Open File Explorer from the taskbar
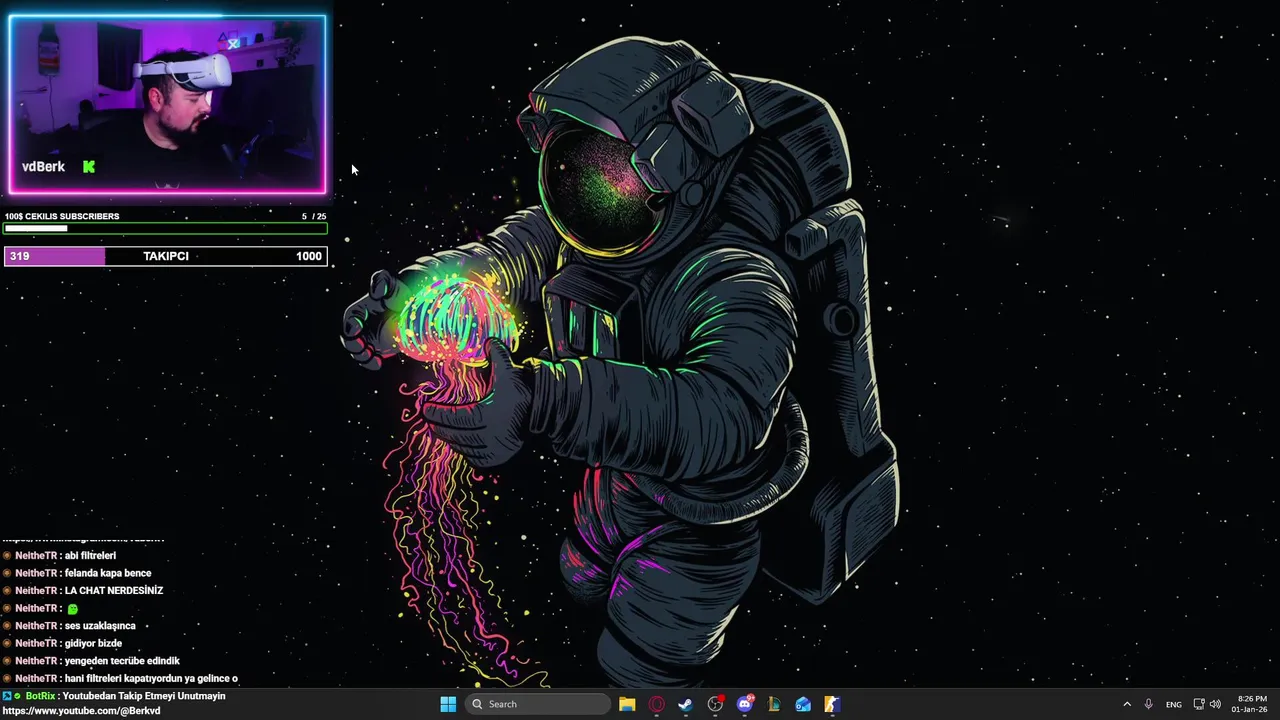The width and height of the screenshot is (1280, 720). [x=627, y=704]
